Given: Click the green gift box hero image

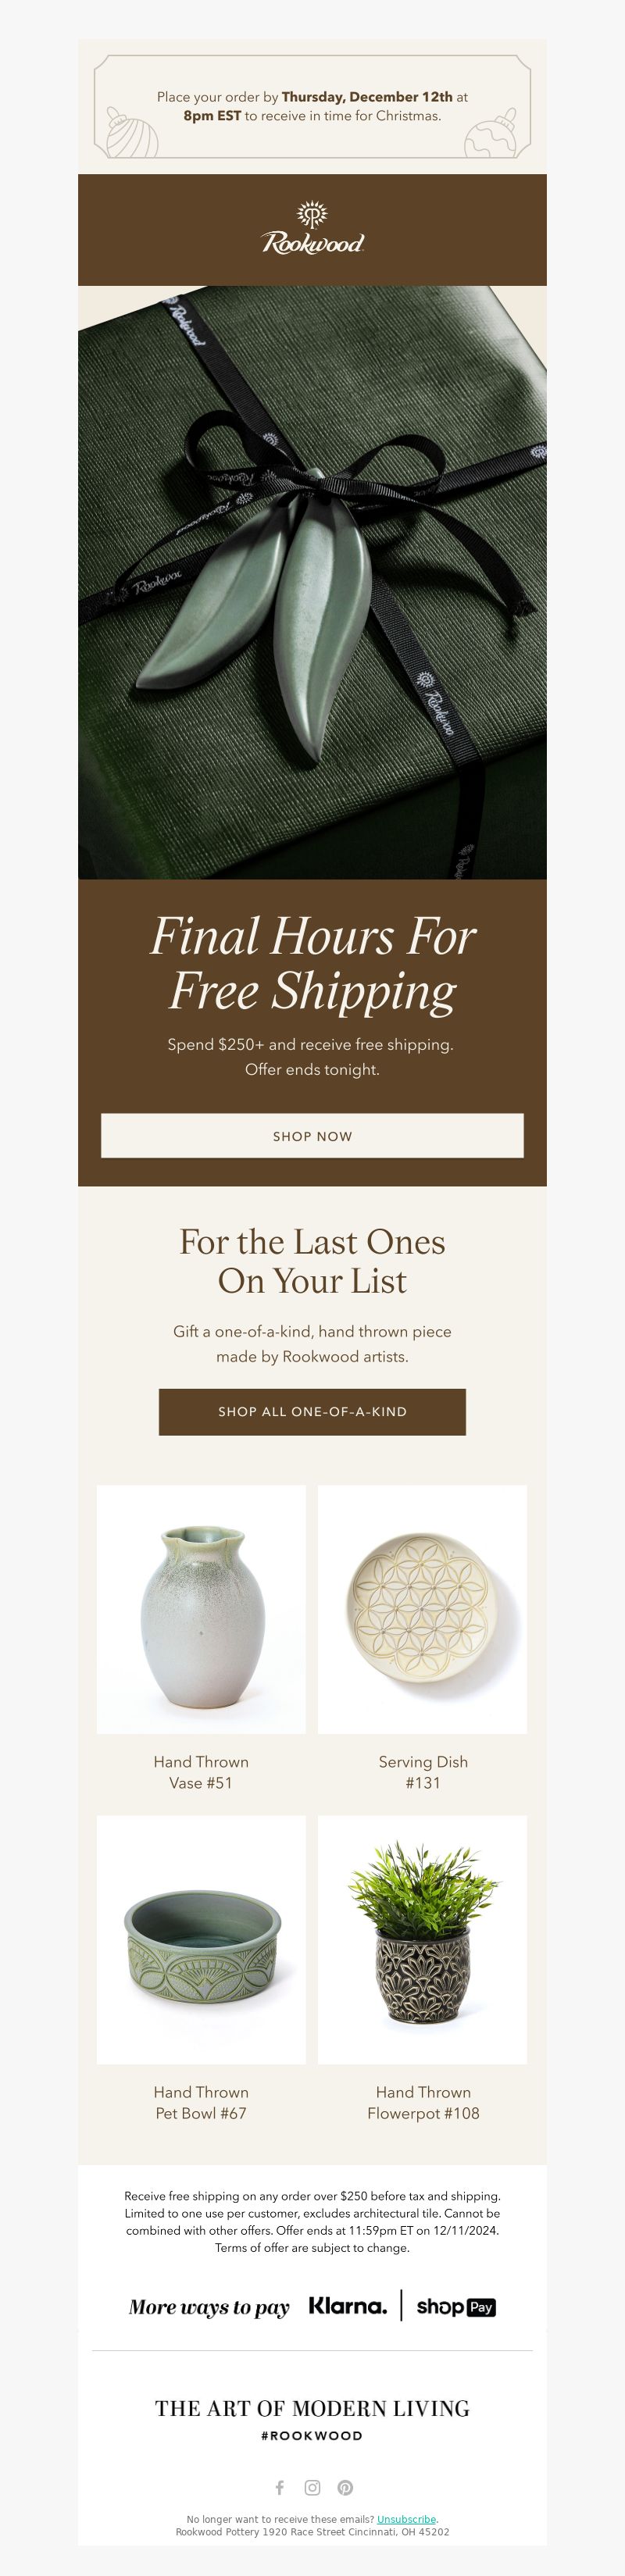Looking at the screenshot, I should tap(312, 582).
